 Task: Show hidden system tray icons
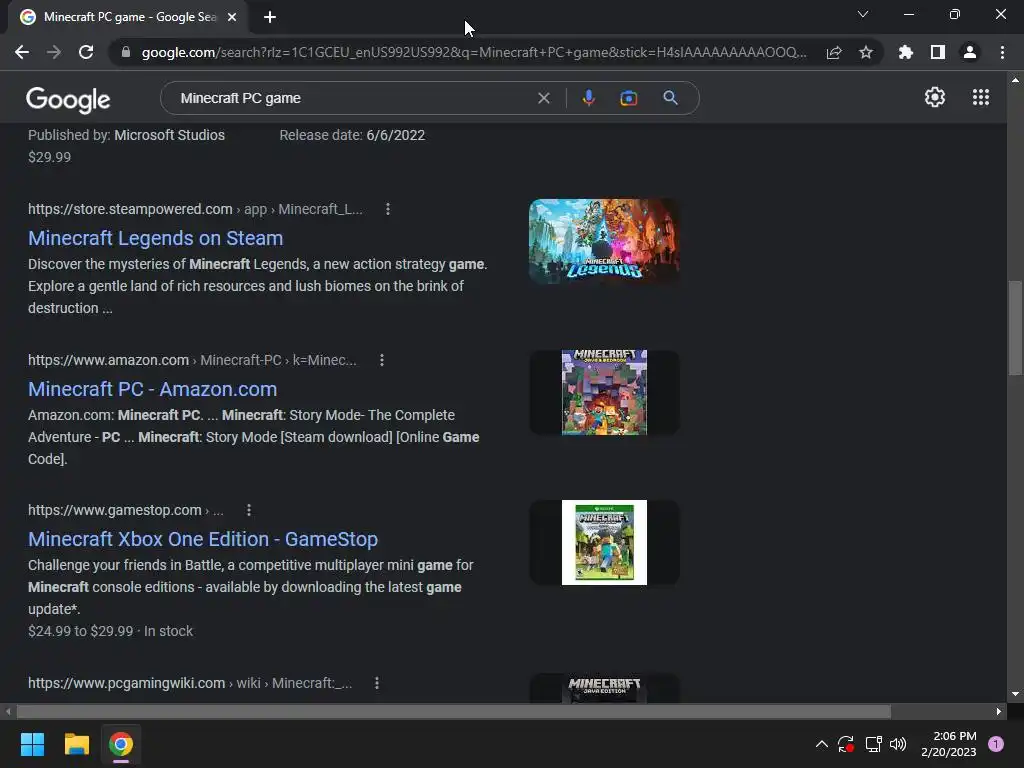822,744
